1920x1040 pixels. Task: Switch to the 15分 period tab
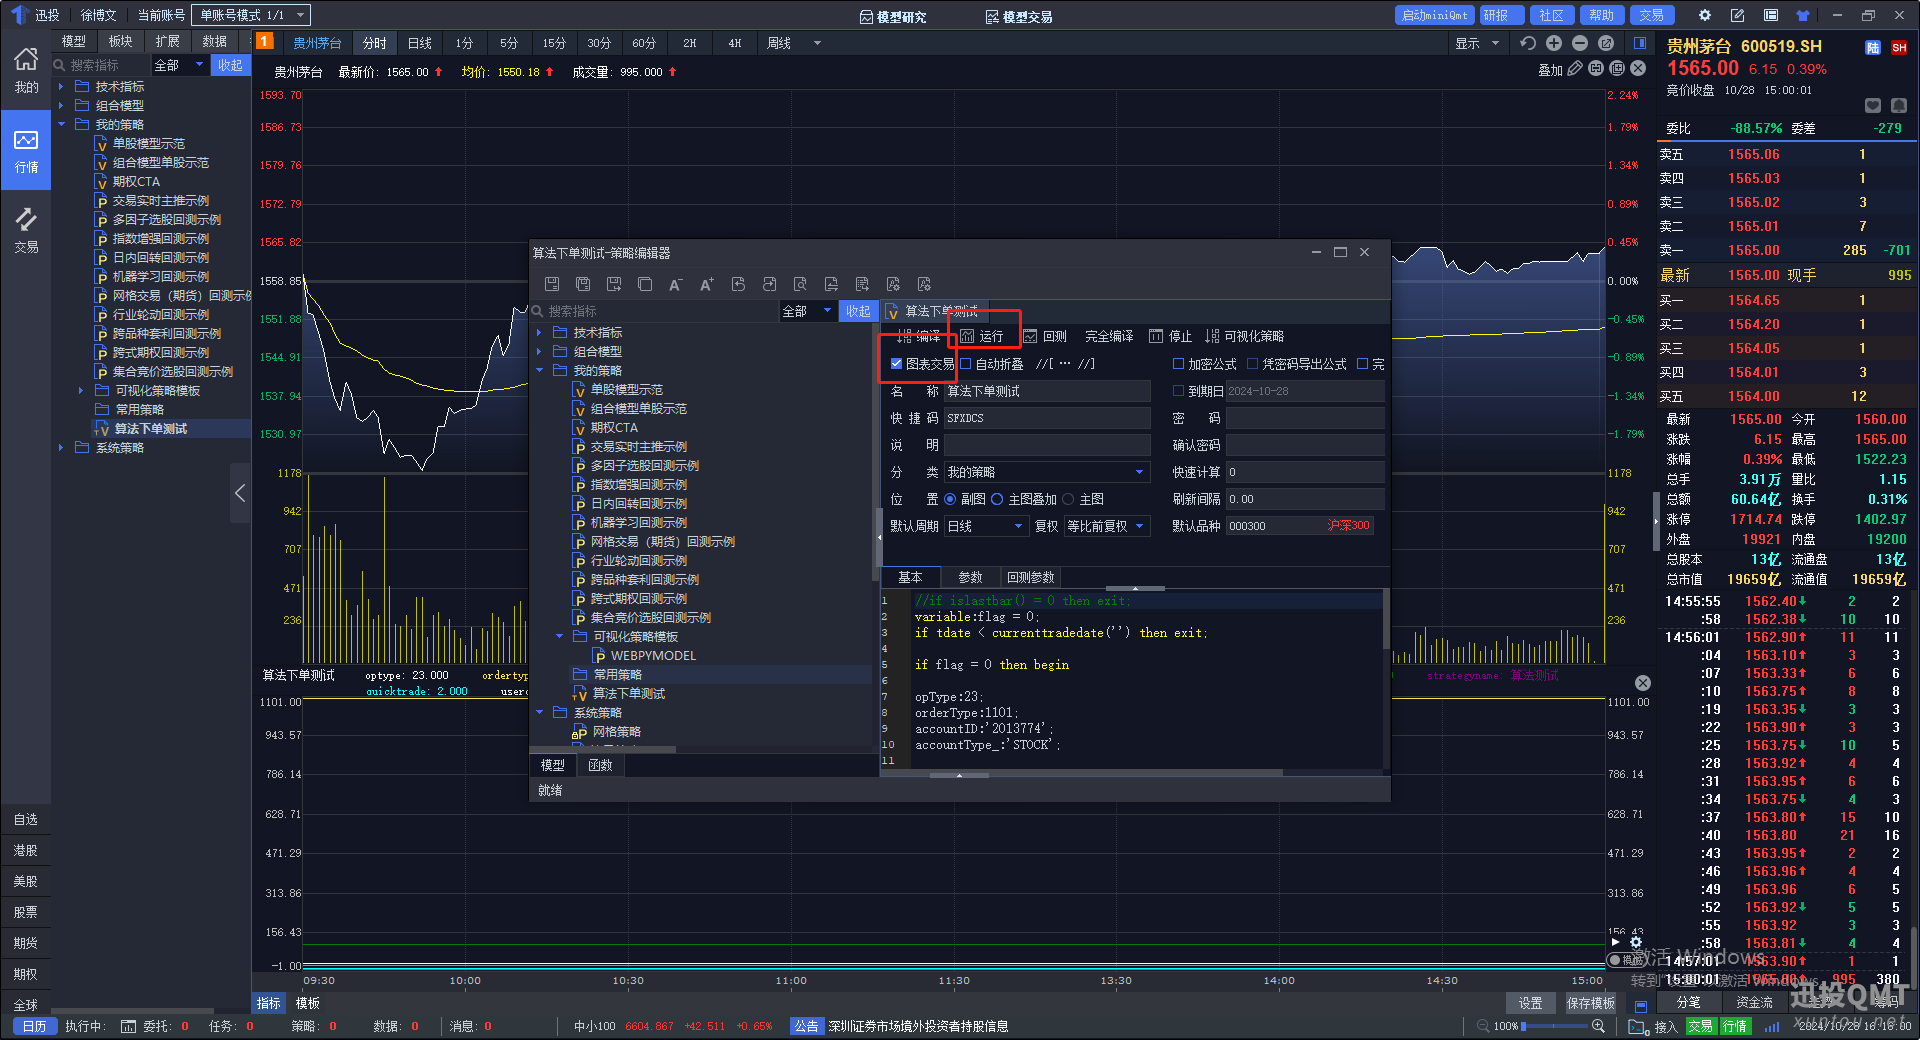554,43
